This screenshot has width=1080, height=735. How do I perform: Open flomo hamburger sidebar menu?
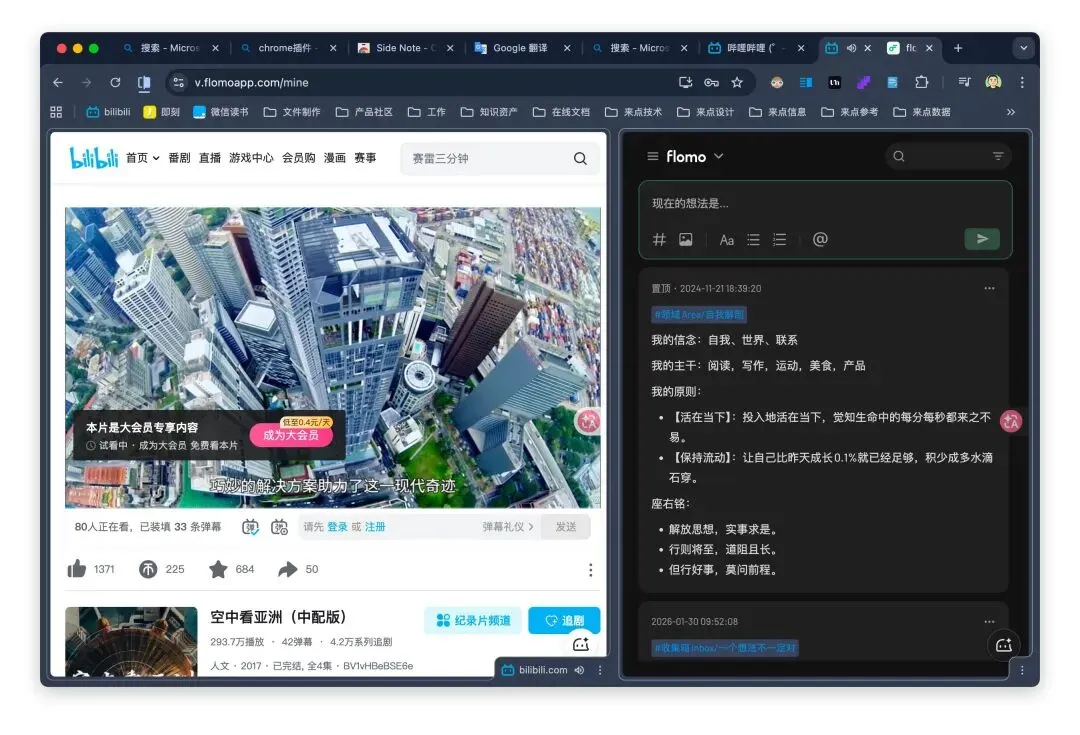652,156
